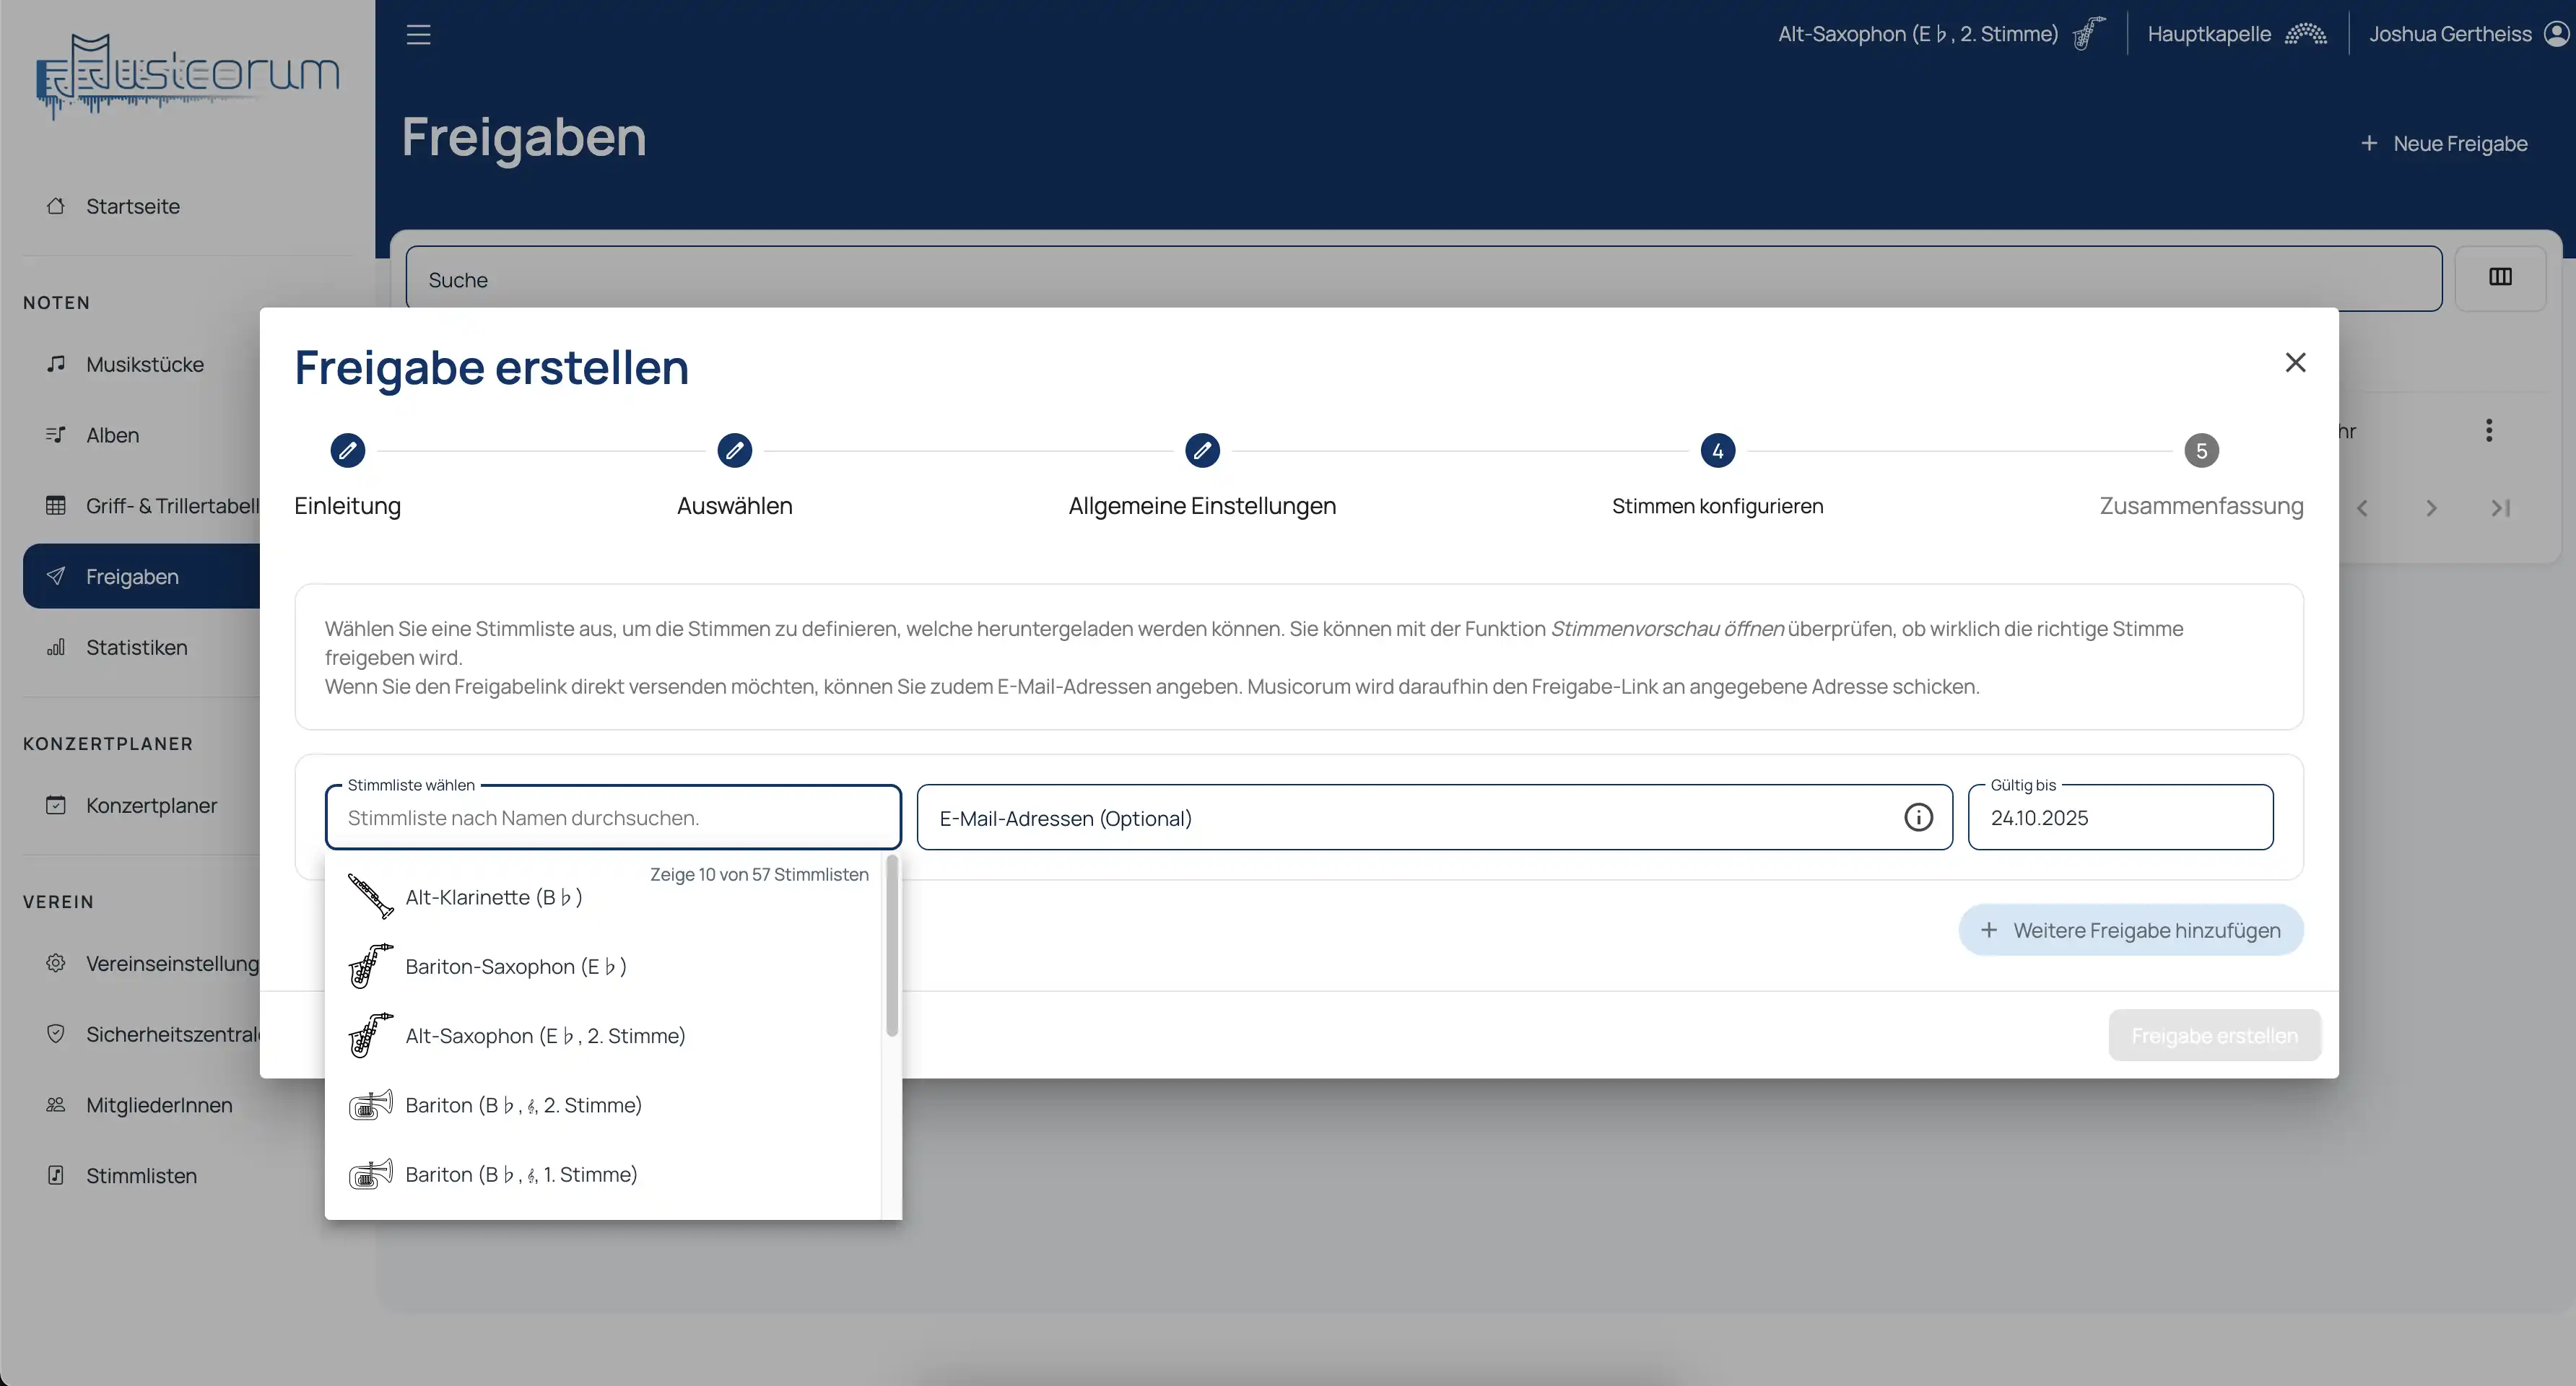The height and width of the screenshot is (1386, 2576).
Task: Click Weitere Freigabe hinzufügen button
Action: [2130, 930]
